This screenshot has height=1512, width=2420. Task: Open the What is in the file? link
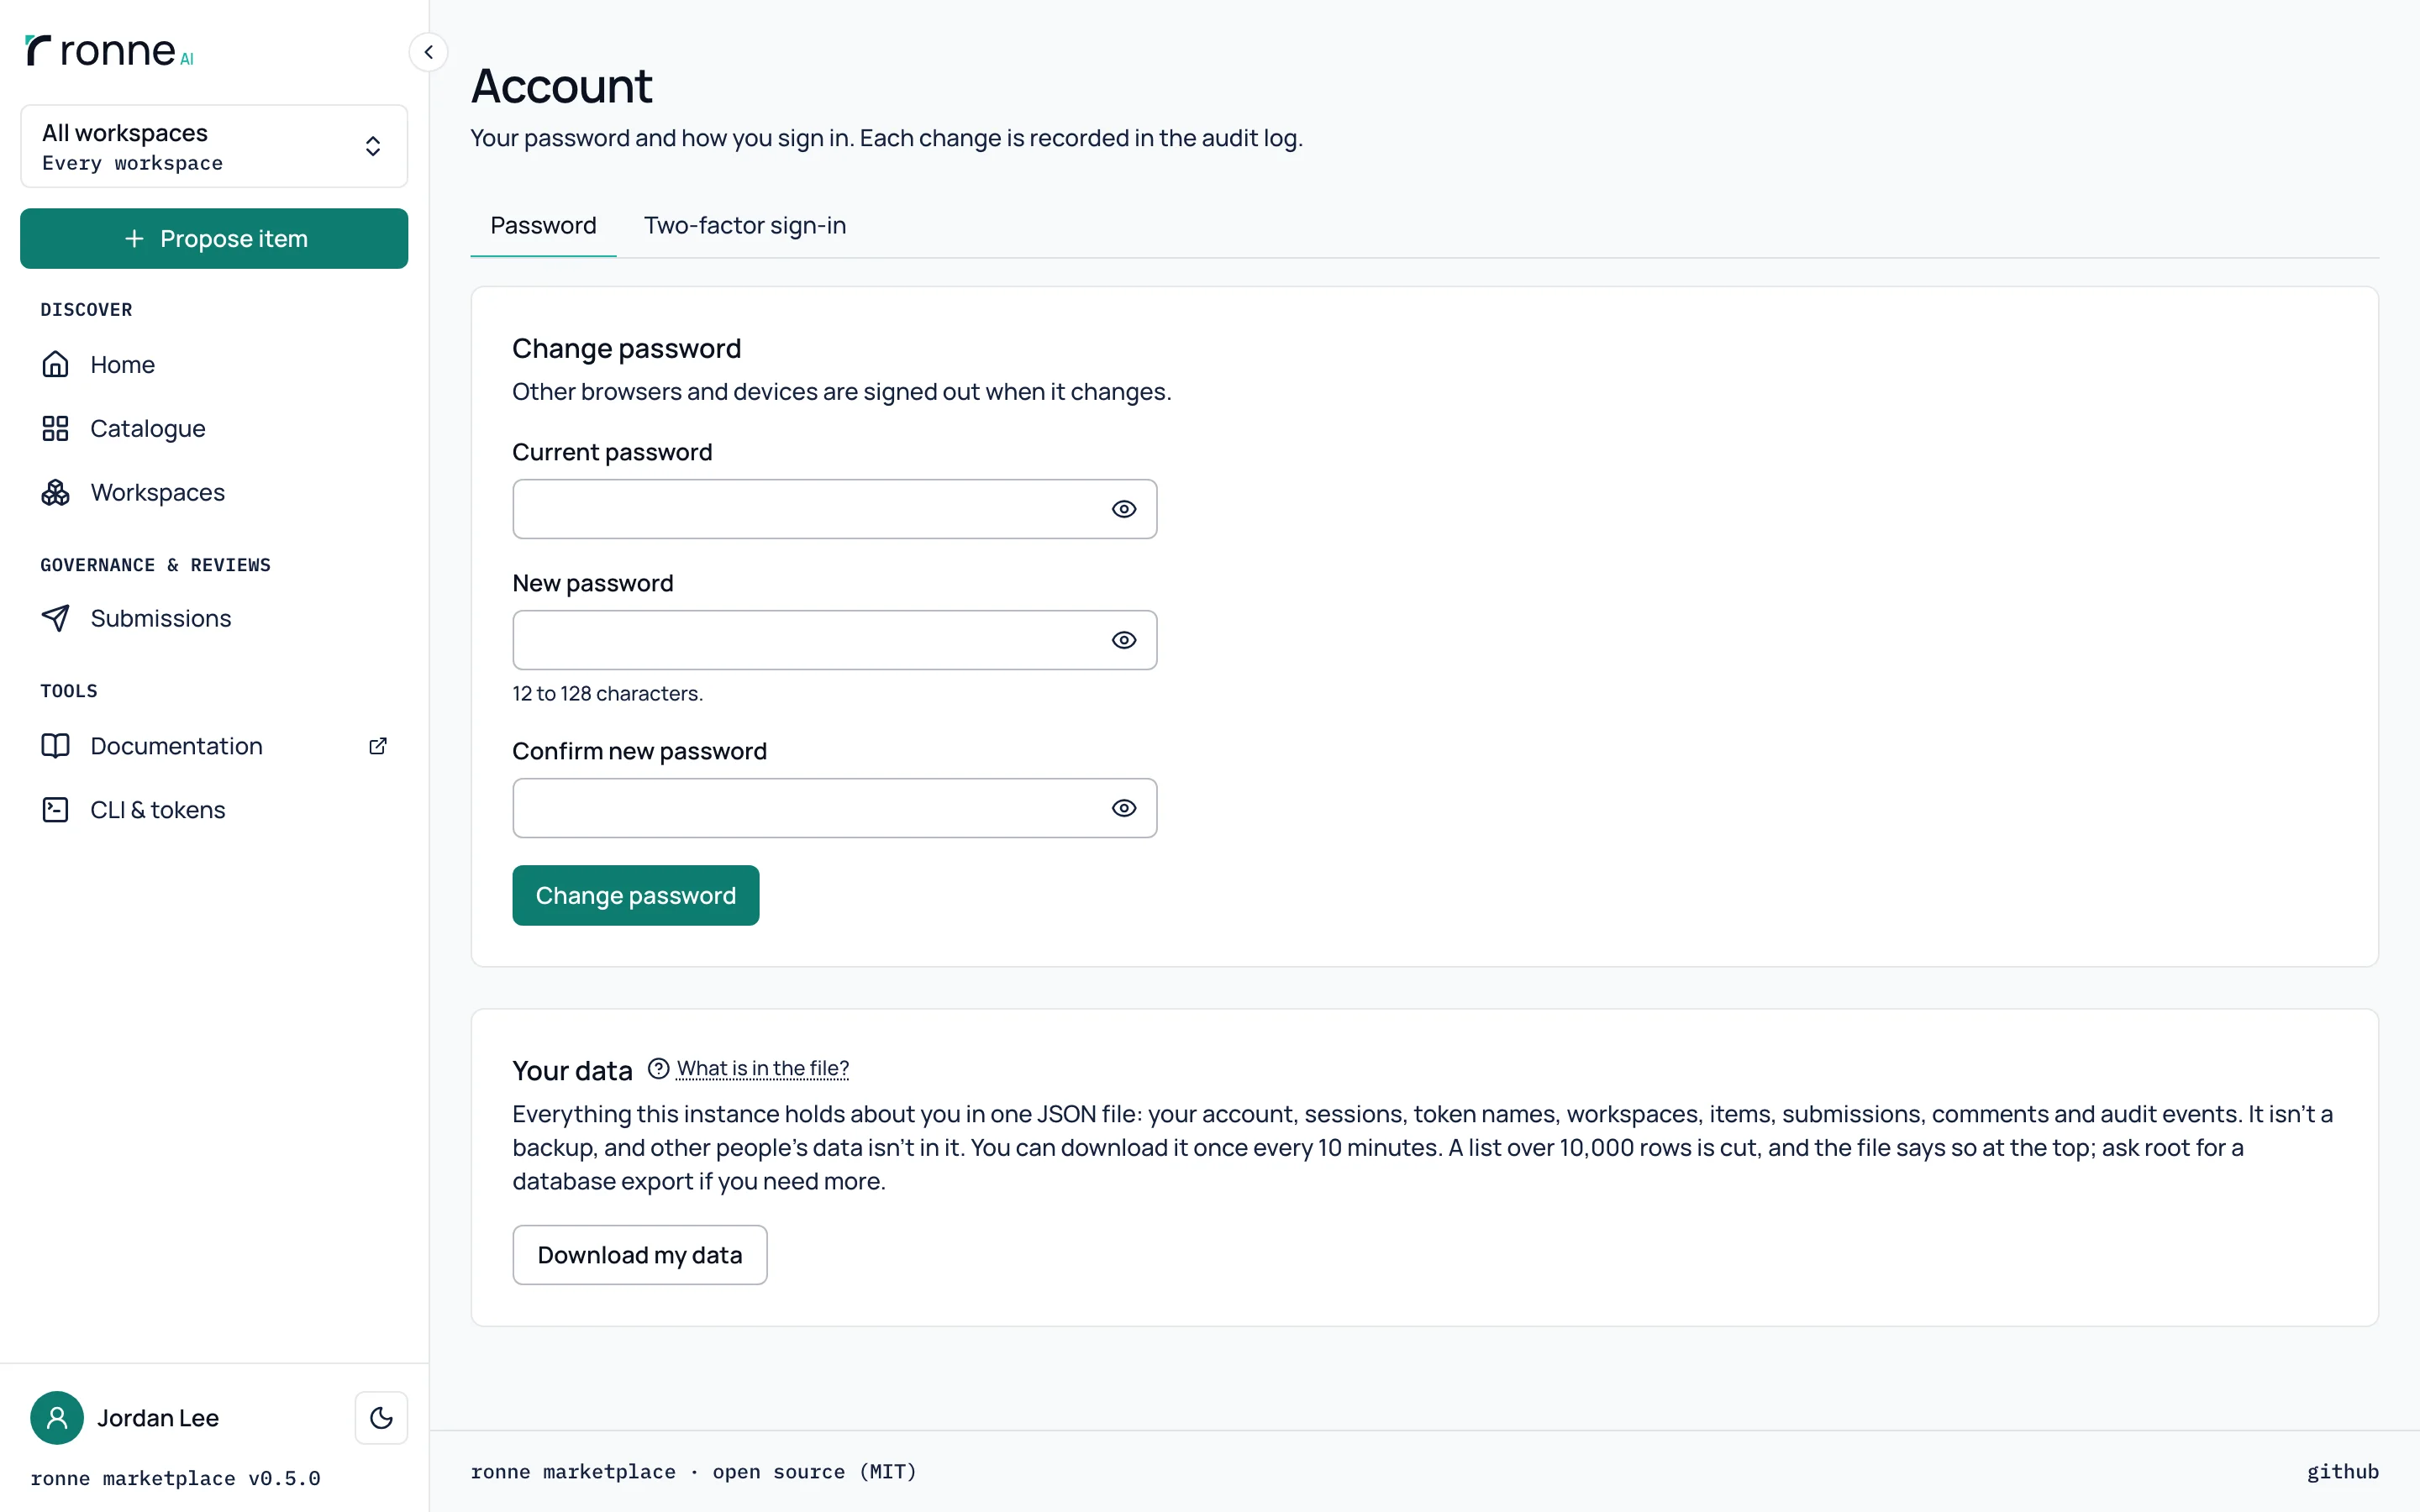[x=762, y=1068]
